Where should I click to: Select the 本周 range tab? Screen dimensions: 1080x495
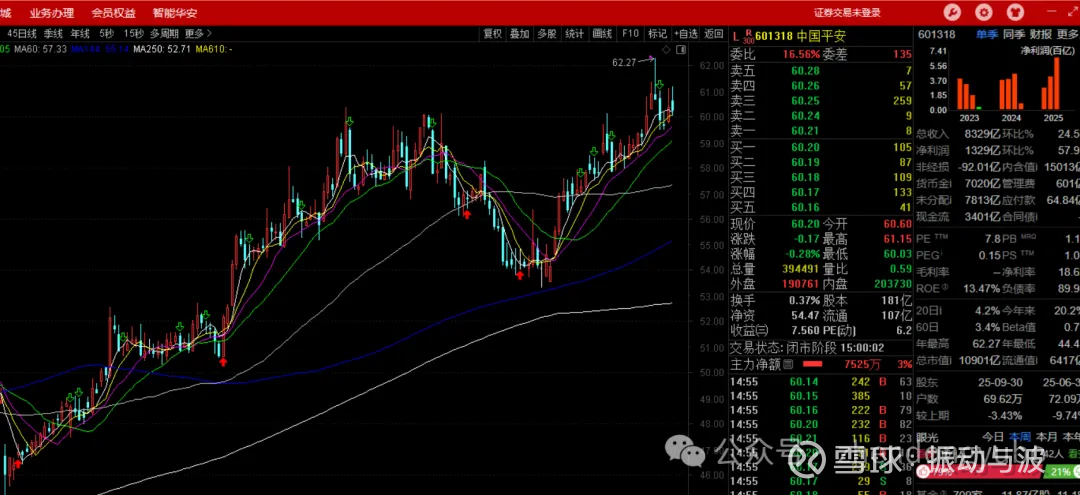click(x=1020, y=436)
